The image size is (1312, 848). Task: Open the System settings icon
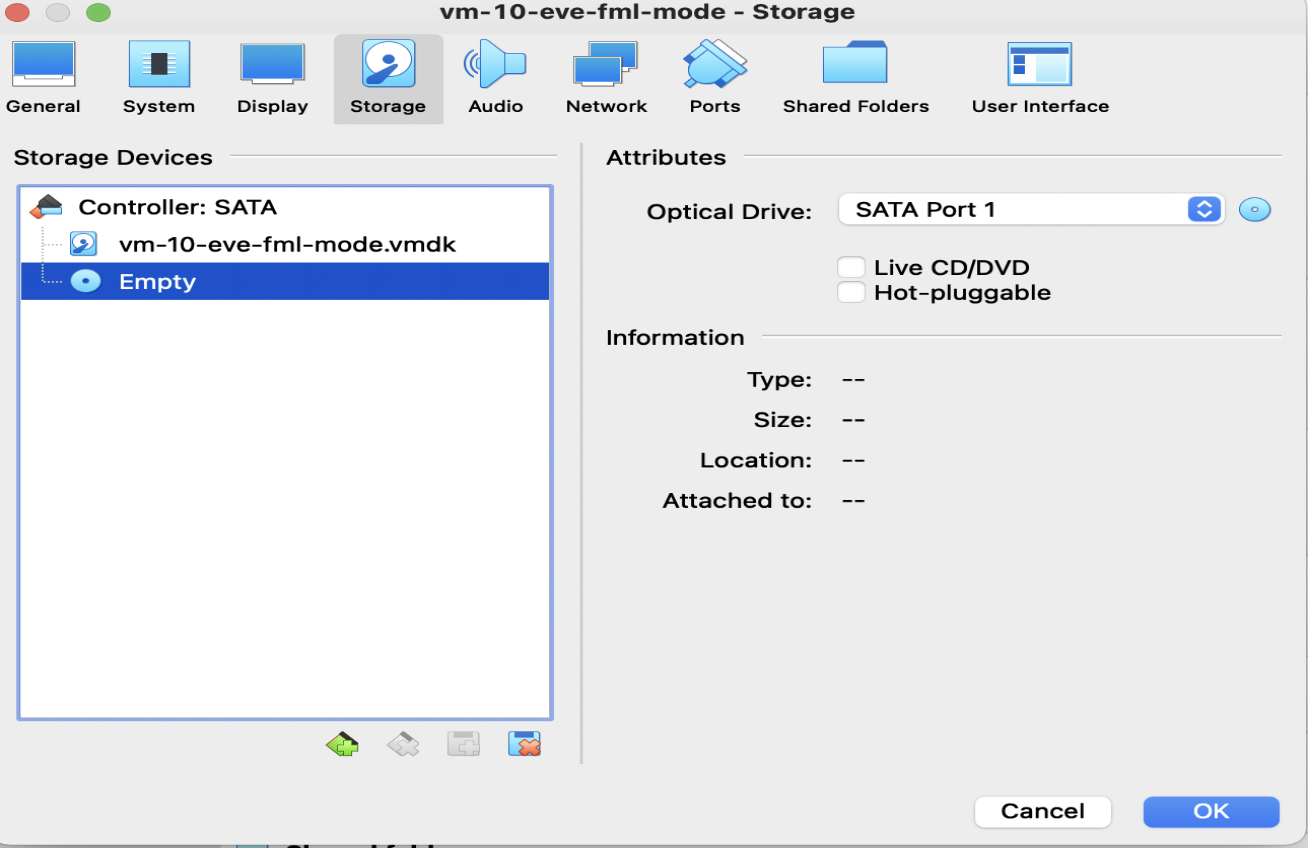coord(158,78)
